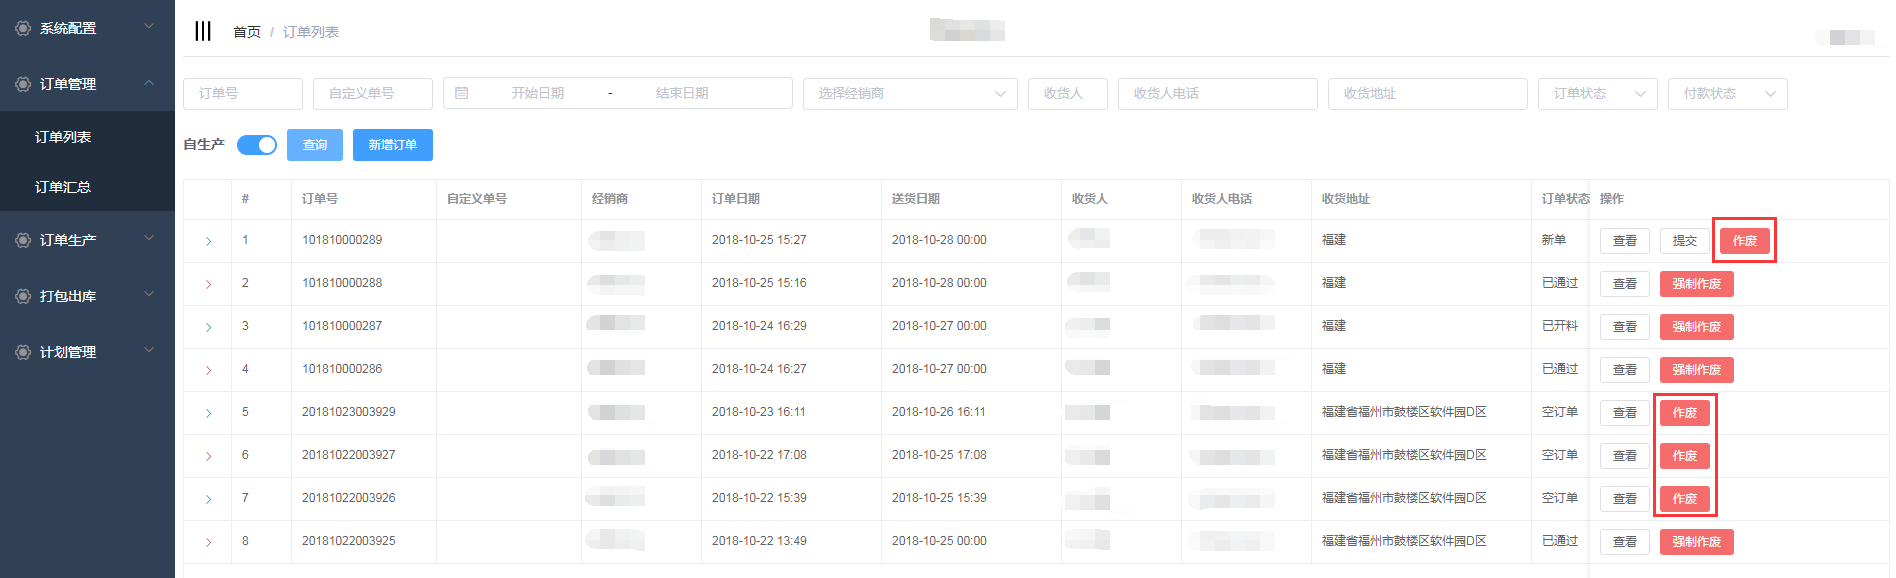The width and height of the screenshot is (1896, 578).
Task: Click the hamburger menu collapse icon
Action: coord(203,31)
